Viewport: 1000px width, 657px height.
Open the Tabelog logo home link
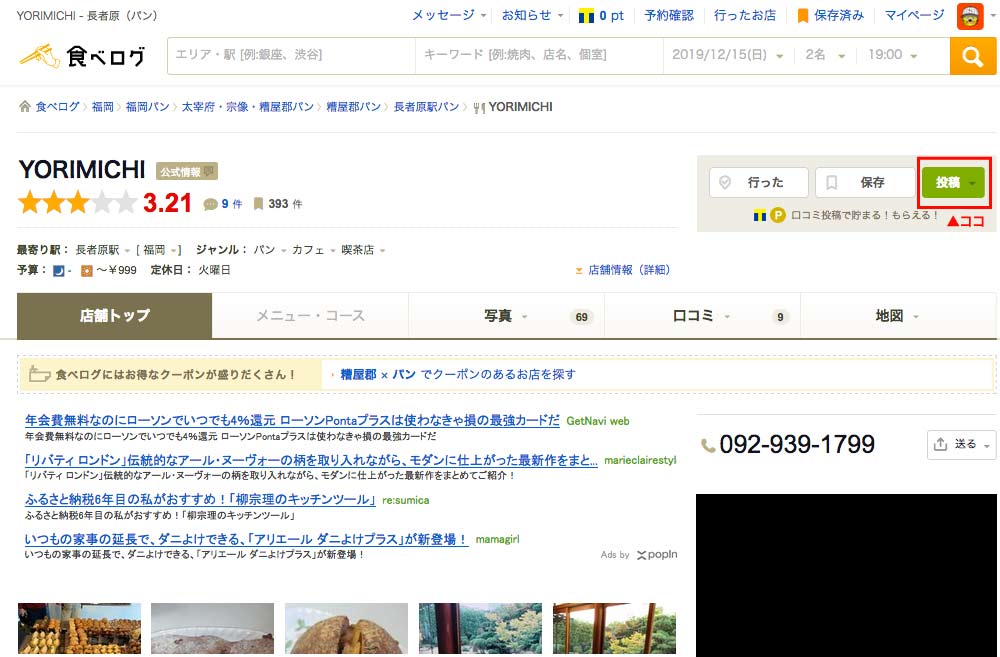pos(82,56)
